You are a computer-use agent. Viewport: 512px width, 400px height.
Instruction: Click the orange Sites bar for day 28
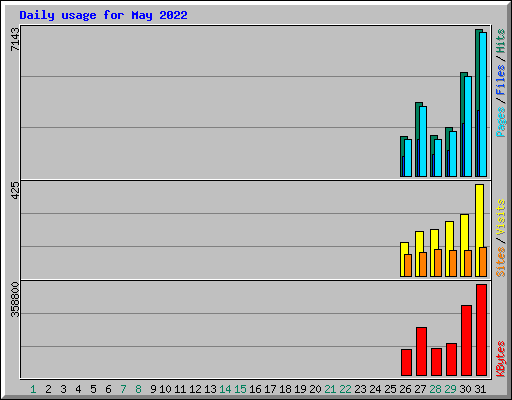pos(438,263)
